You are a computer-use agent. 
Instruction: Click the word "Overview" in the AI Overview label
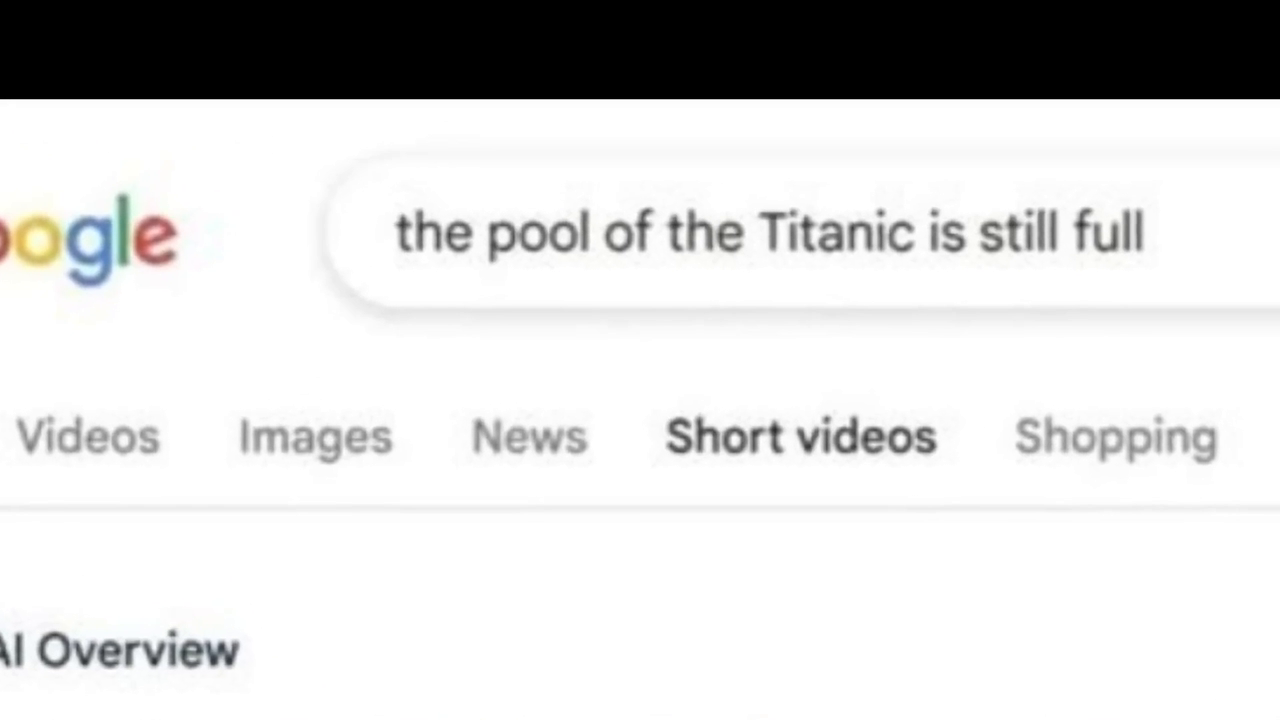[138, 651]
